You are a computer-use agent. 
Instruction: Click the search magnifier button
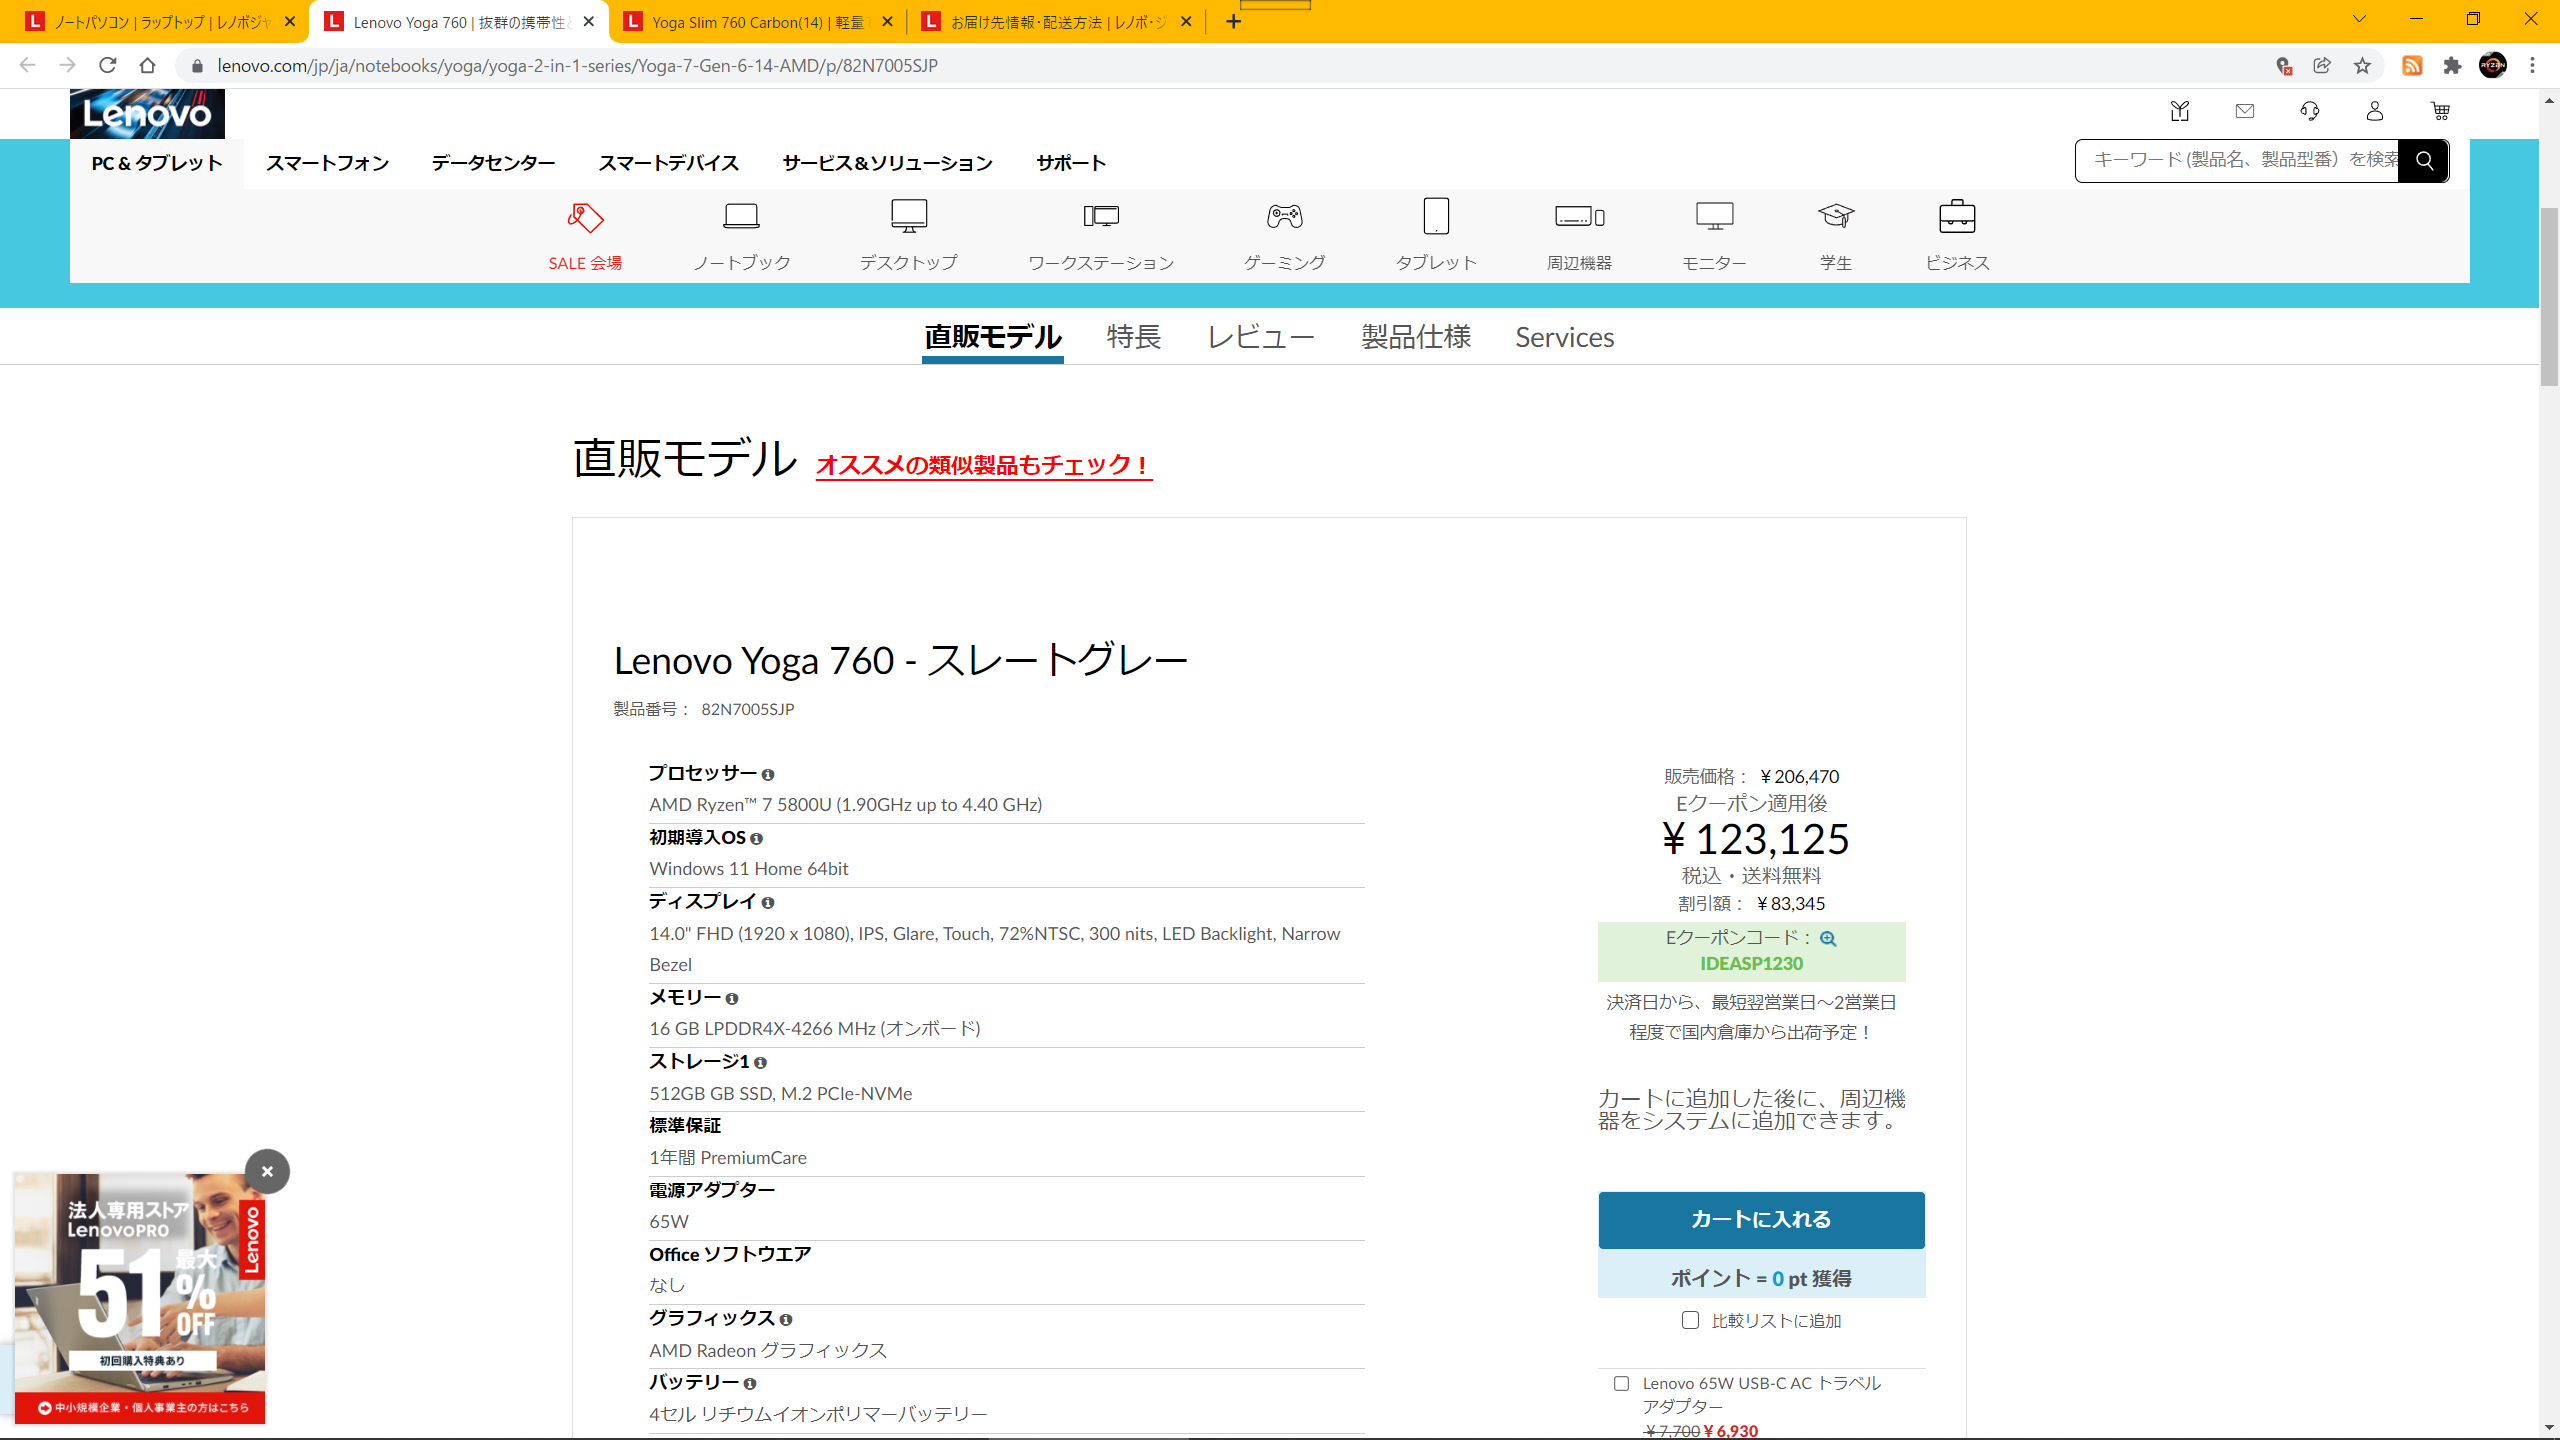pos(2424,161)
